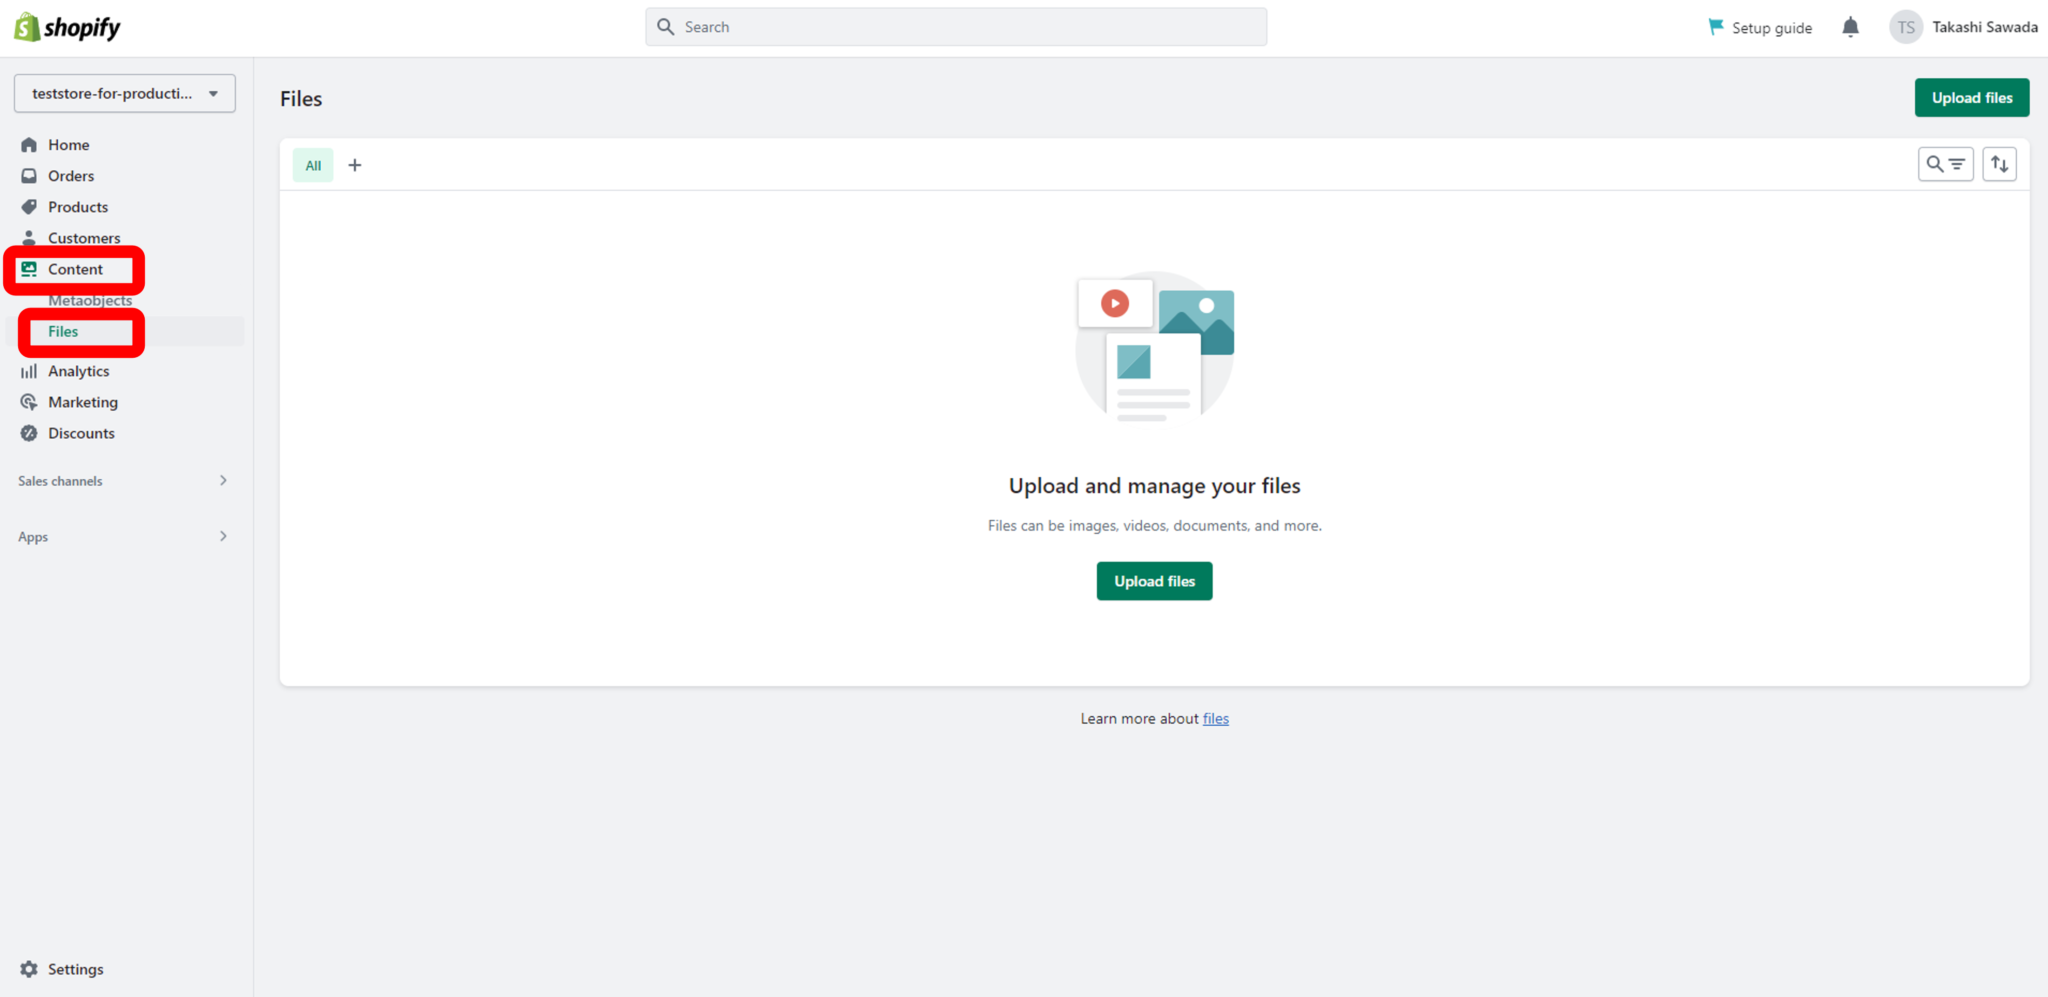Select the Analytics bar-chart icon
The image size is (2048, 997).
(x=30, y=370)
